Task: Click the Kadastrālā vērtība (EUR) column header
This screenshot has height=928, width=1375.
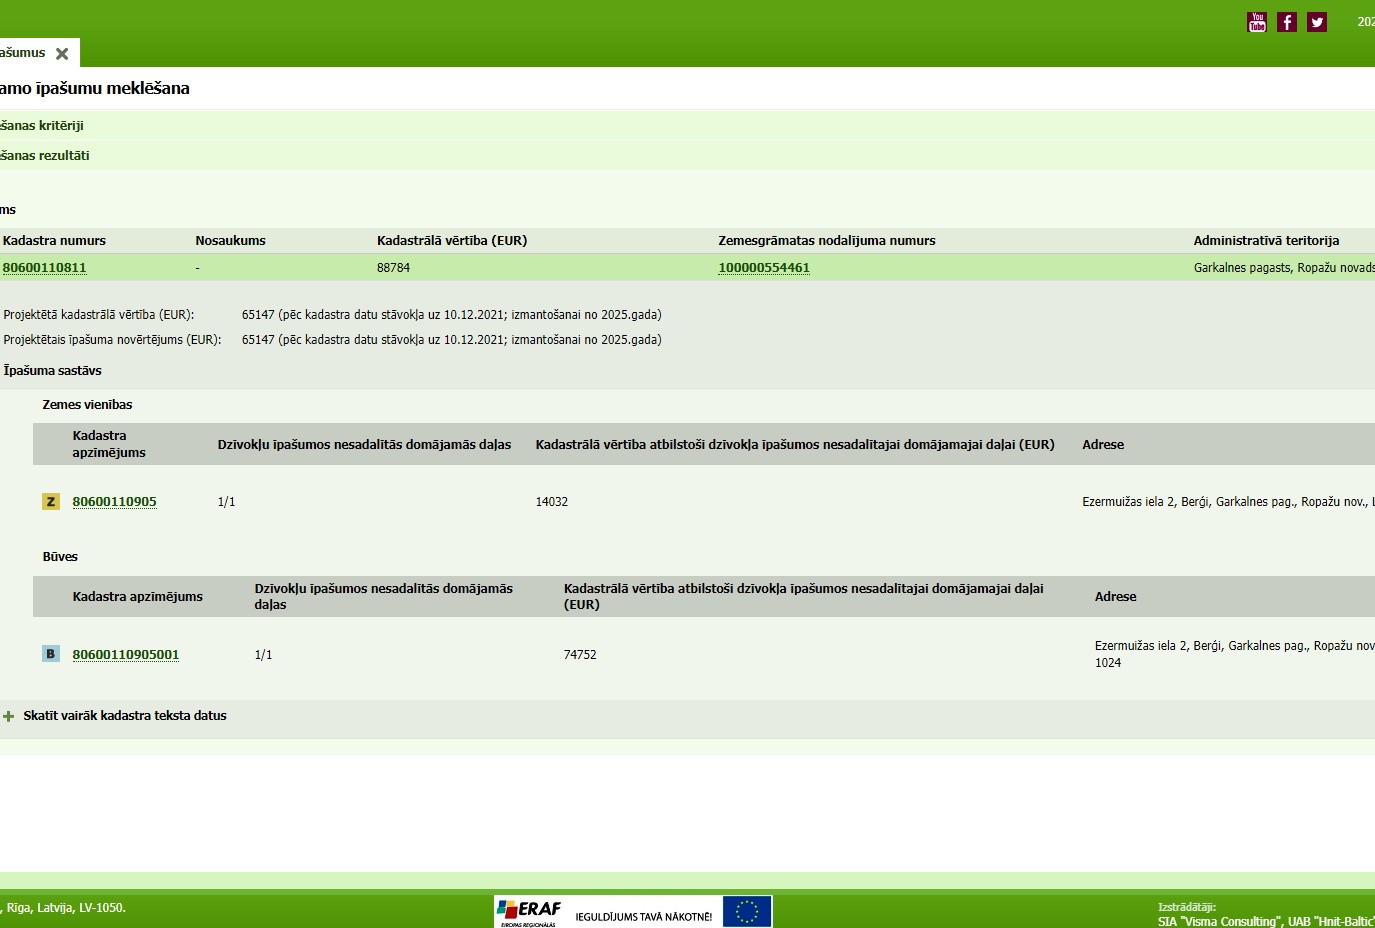Action: pos(452,241)
